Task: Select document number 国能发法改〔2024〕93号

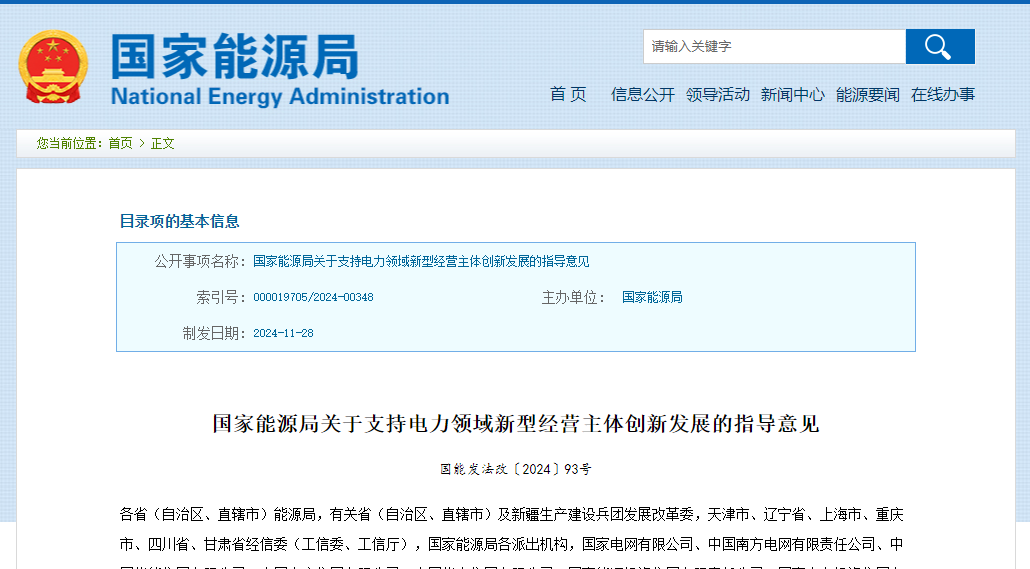Action: 515,469
